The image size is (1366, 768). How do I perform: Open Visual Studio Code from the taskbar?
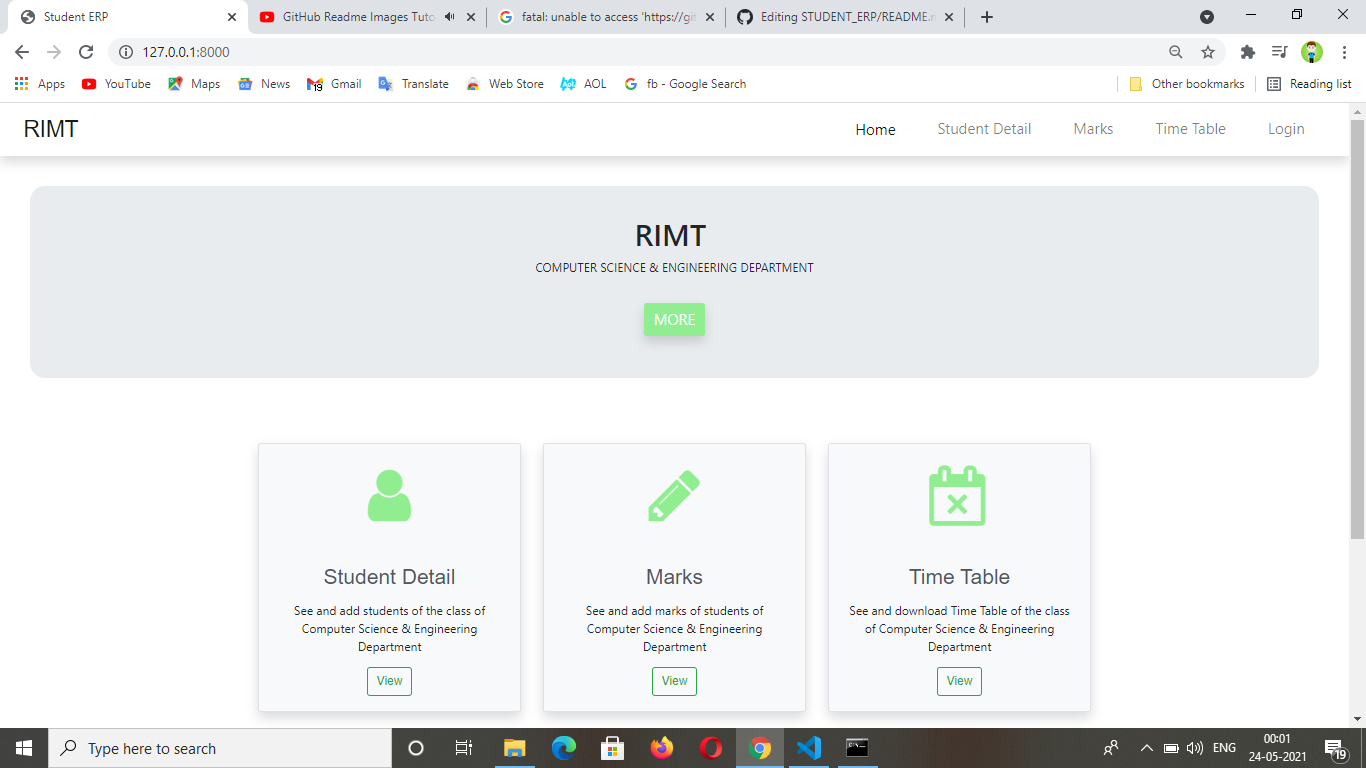click(809, 747)
